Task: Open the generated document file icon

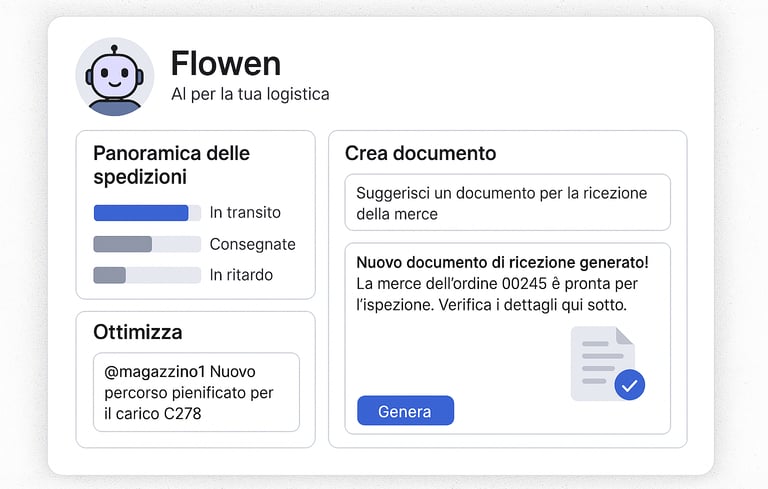Action: [600, 362]
